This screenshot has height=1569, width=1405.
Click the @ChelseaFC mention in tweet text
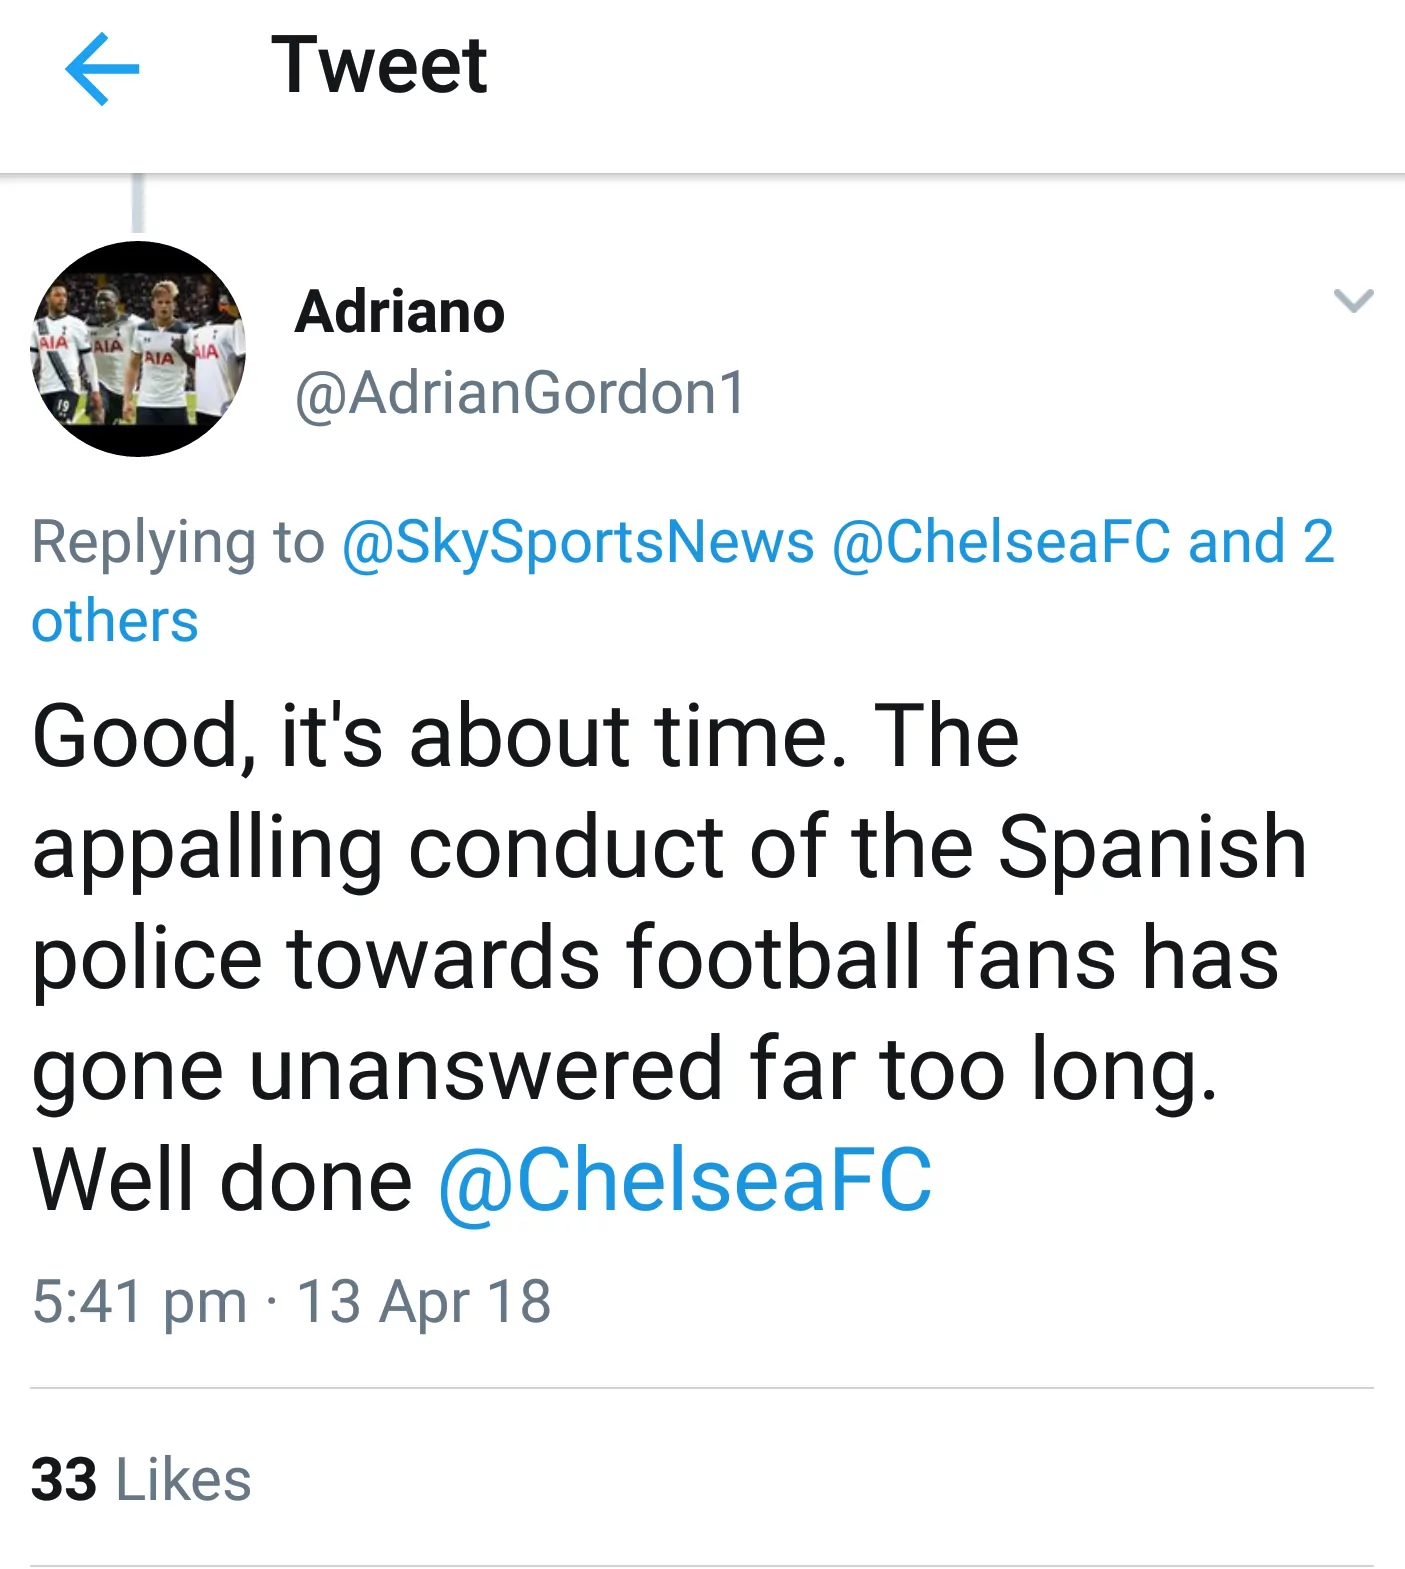686,1178
